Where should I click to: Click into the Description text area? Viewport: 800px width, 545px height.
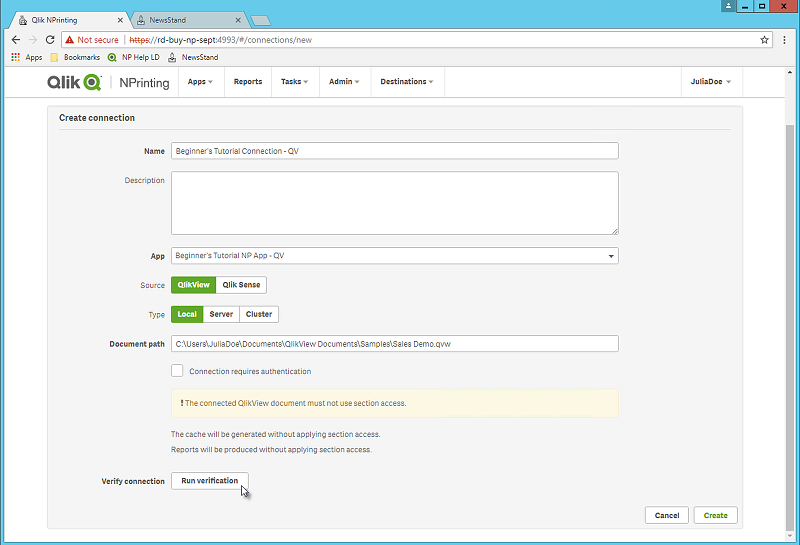click(x=394, y=203)
